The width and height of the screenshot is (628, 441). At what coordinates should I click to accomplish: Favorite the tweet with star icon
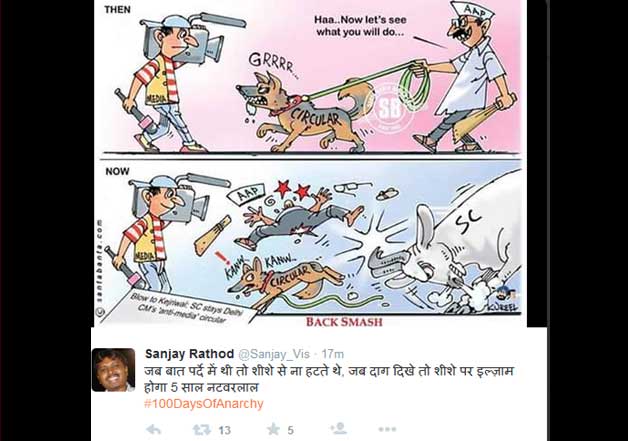tap(273, 429)
